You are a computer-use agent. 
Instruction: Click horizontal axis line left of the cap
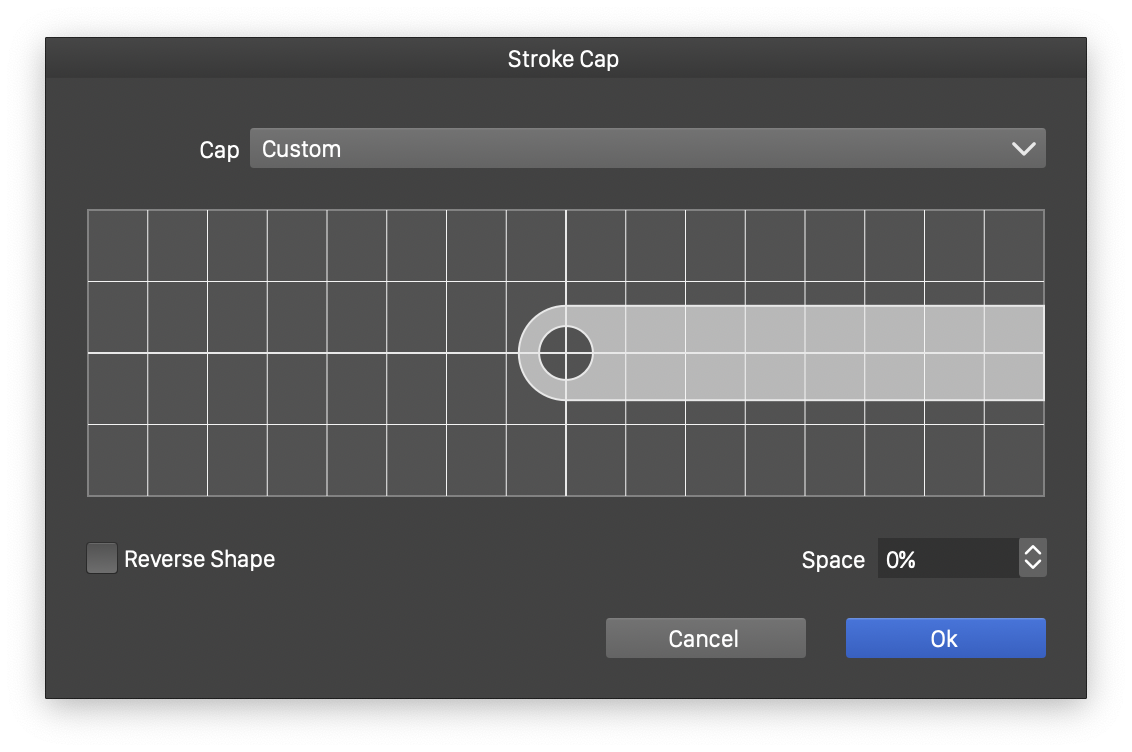[300, 353]
